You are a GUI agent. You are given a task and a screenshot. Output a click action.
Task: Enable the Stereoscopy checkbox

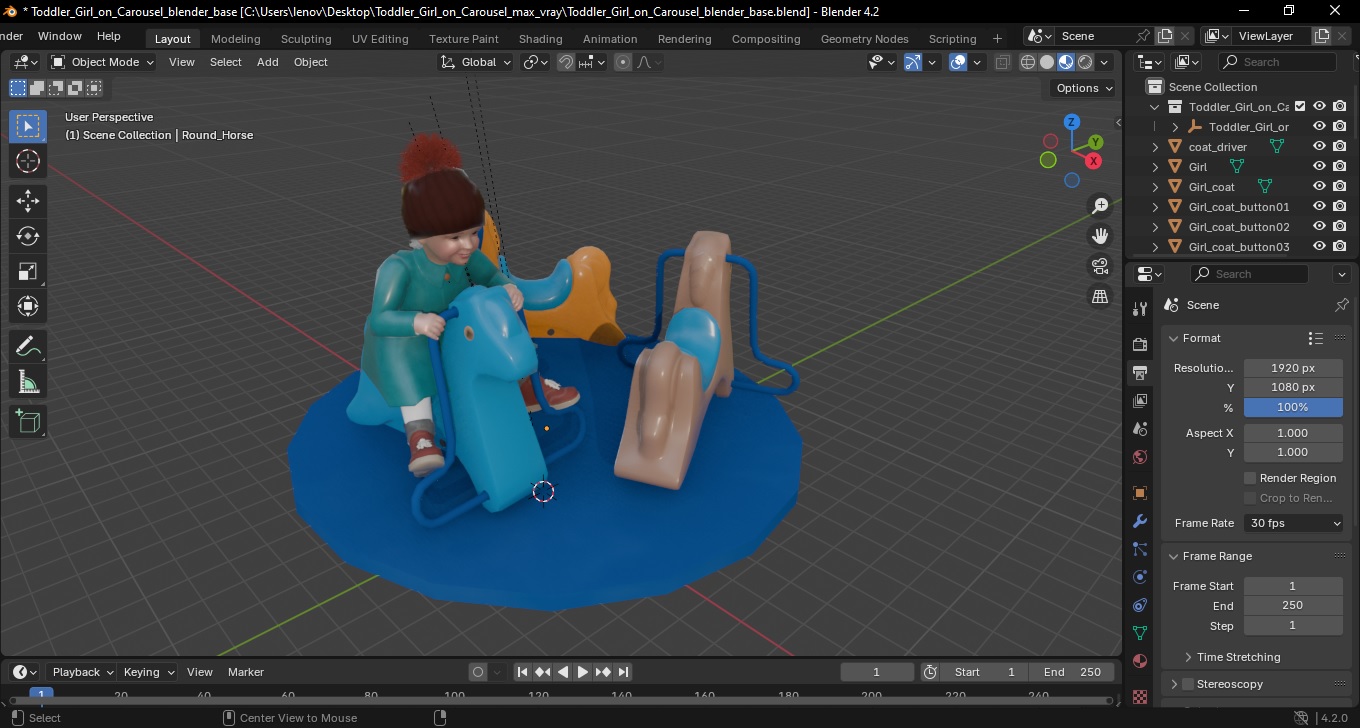coord(1188,684)
